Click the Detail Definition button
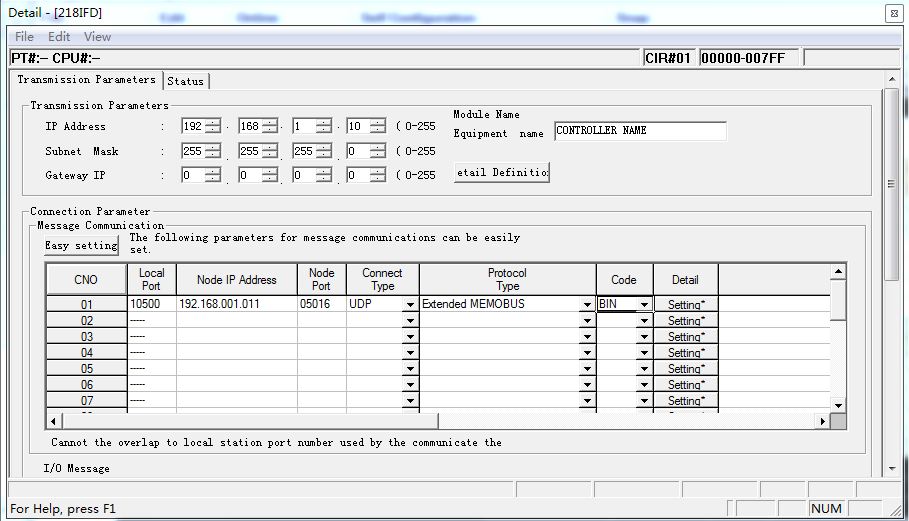The image size is (909, 521). 502,172
